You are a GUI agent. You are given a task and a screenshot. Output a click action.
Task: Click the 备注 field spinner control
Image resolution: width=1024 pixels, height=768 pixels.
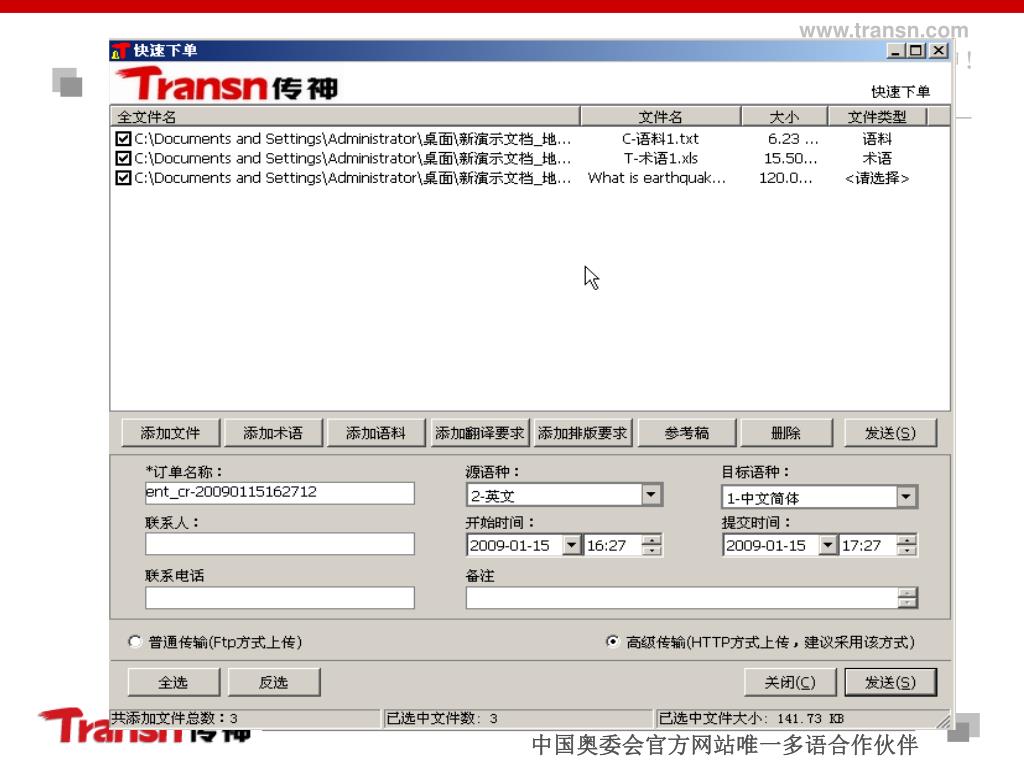tap(908, 598)
